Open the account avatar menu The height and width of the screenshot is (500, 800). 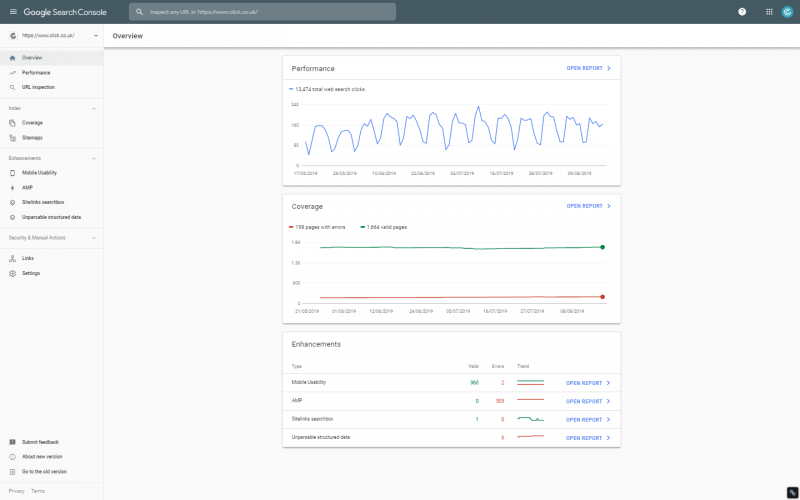point(787,12)
